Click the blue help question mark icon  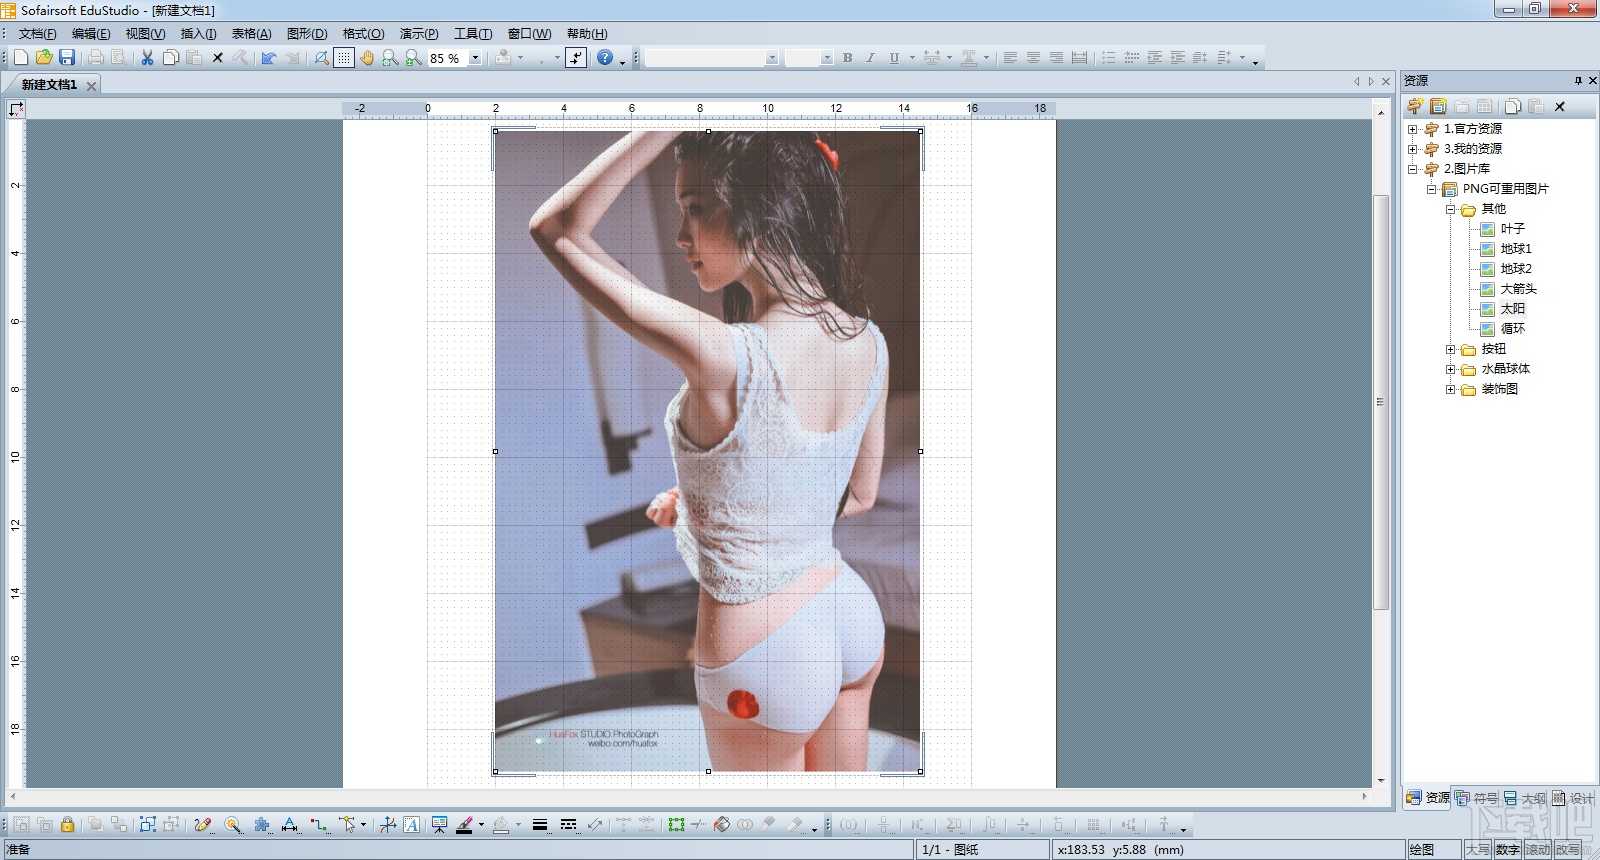coord(605,58)
